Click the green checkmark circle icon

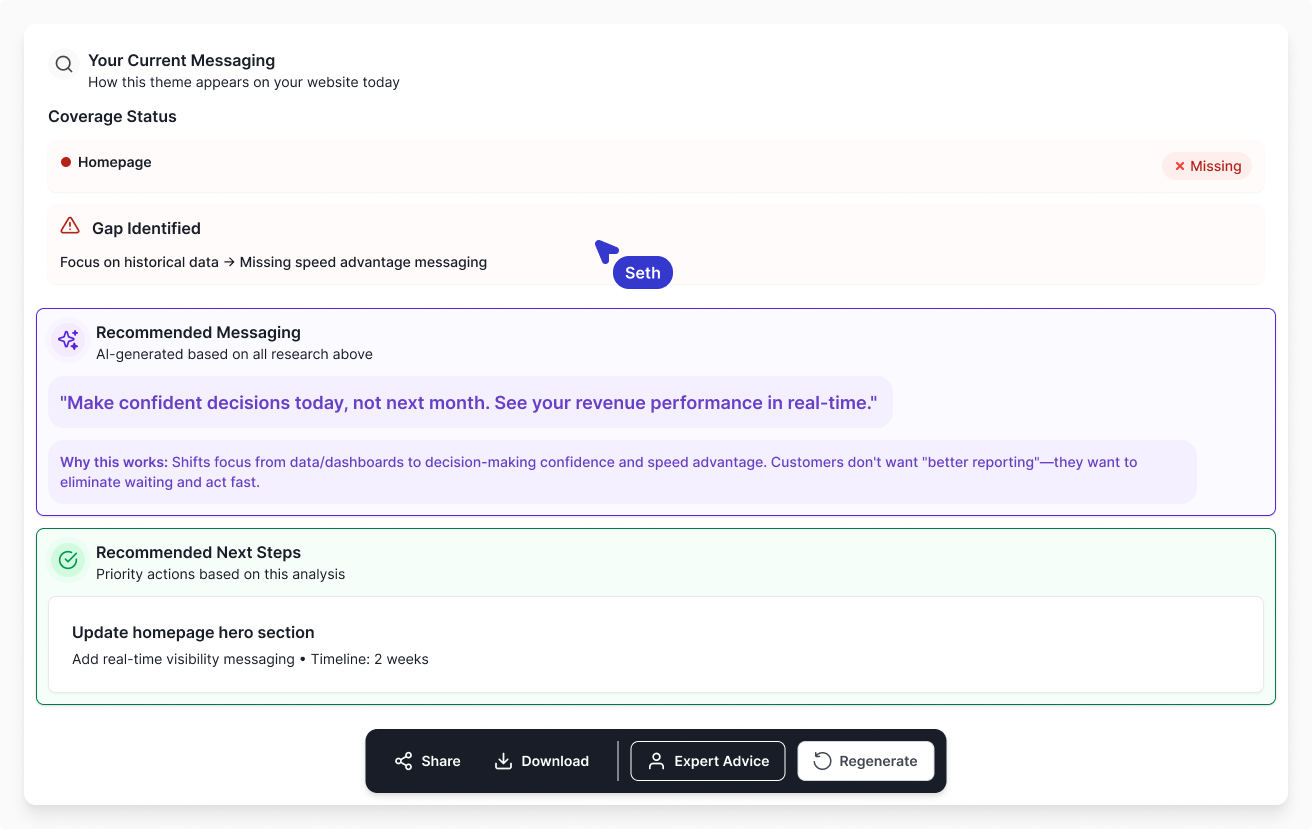point(68,560)
